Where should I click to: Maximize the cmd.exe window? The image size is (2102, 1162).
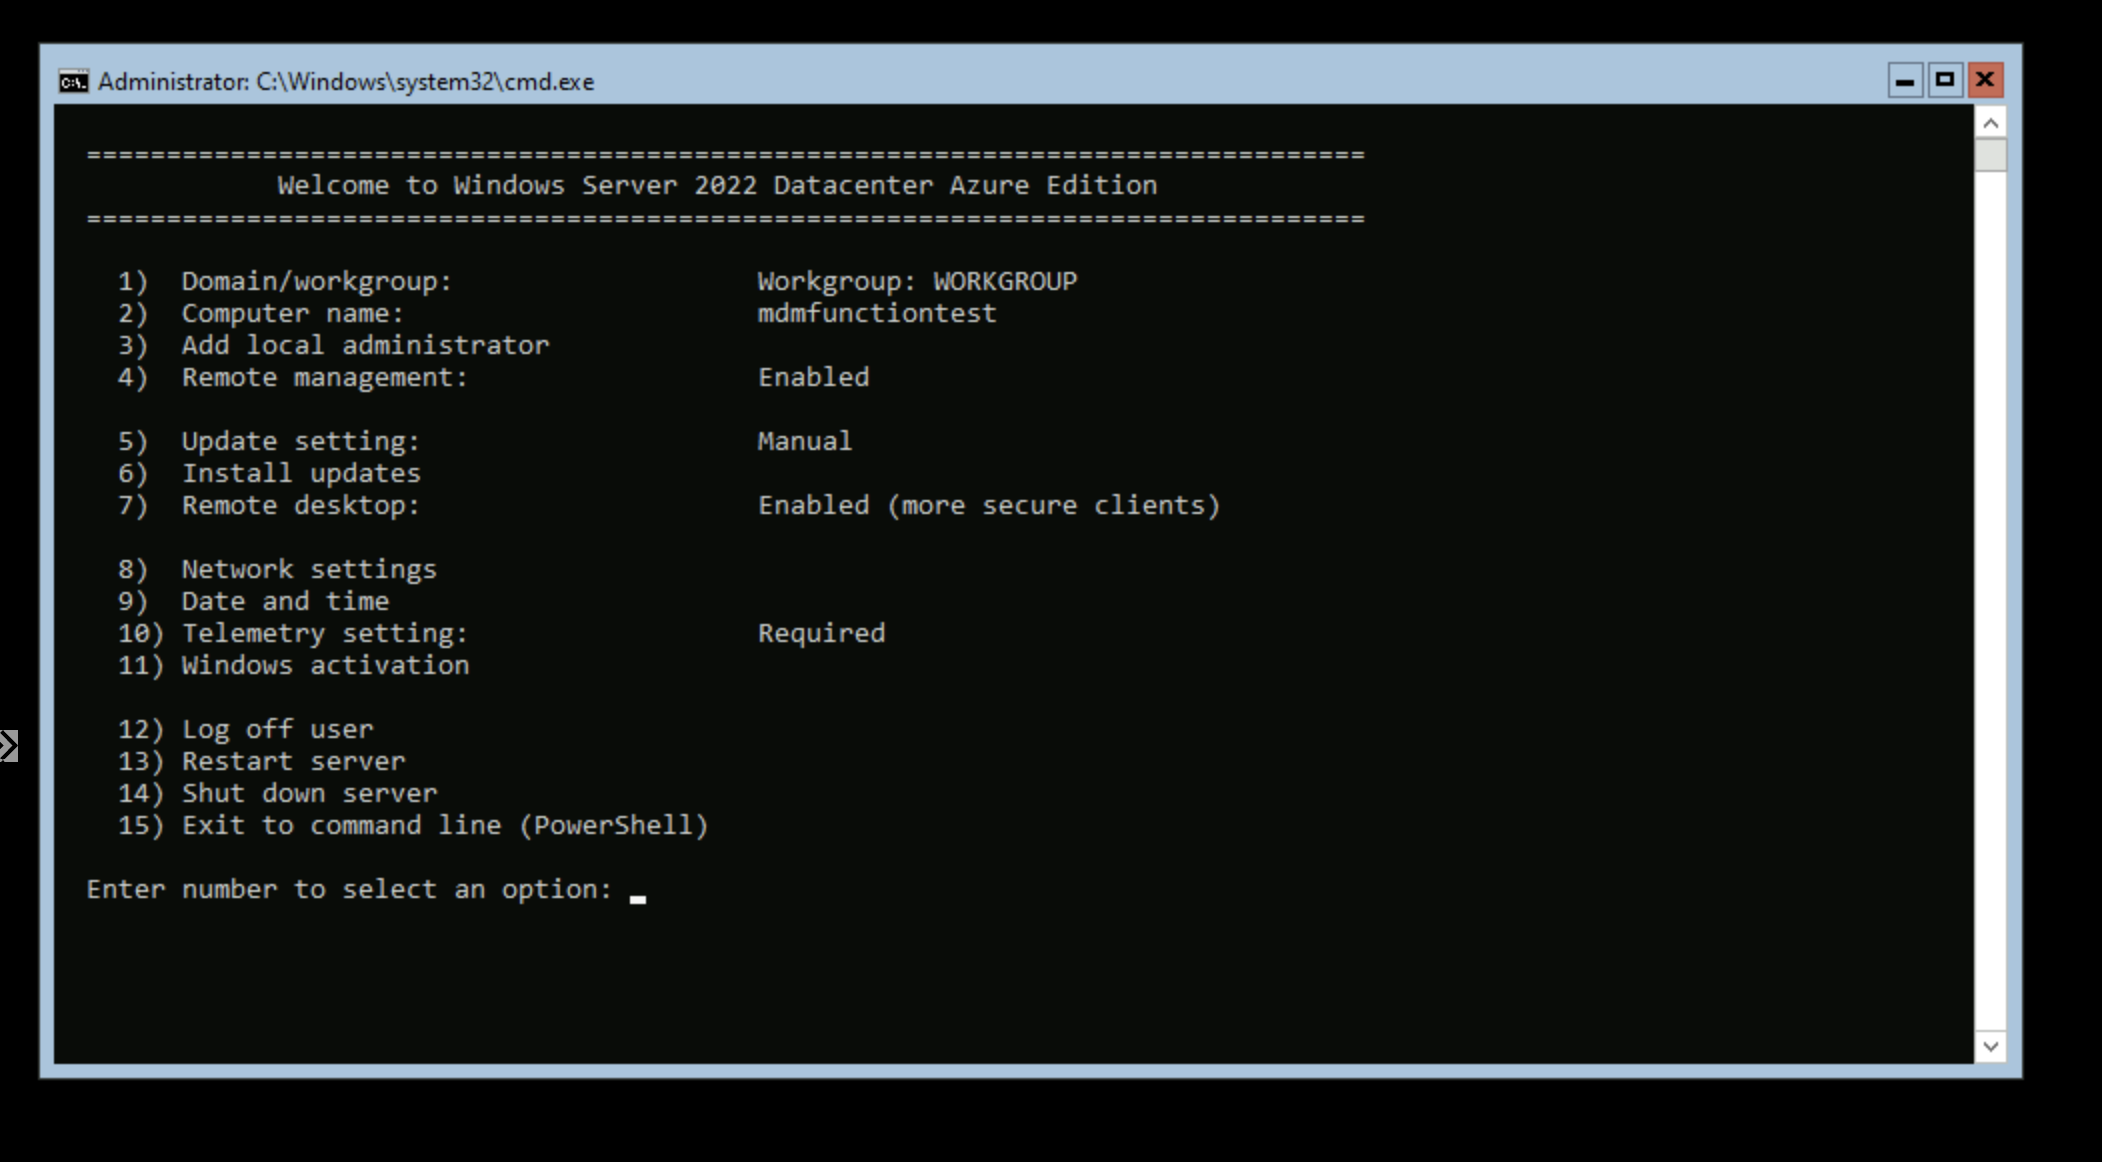click(x=1945, y=80)
